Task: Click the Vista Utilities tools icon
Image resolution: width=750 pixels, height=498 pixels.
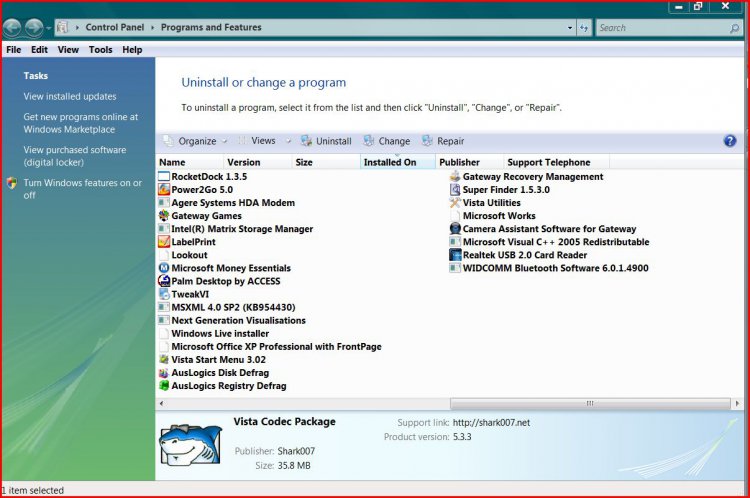Action: [x=455, y=202]
